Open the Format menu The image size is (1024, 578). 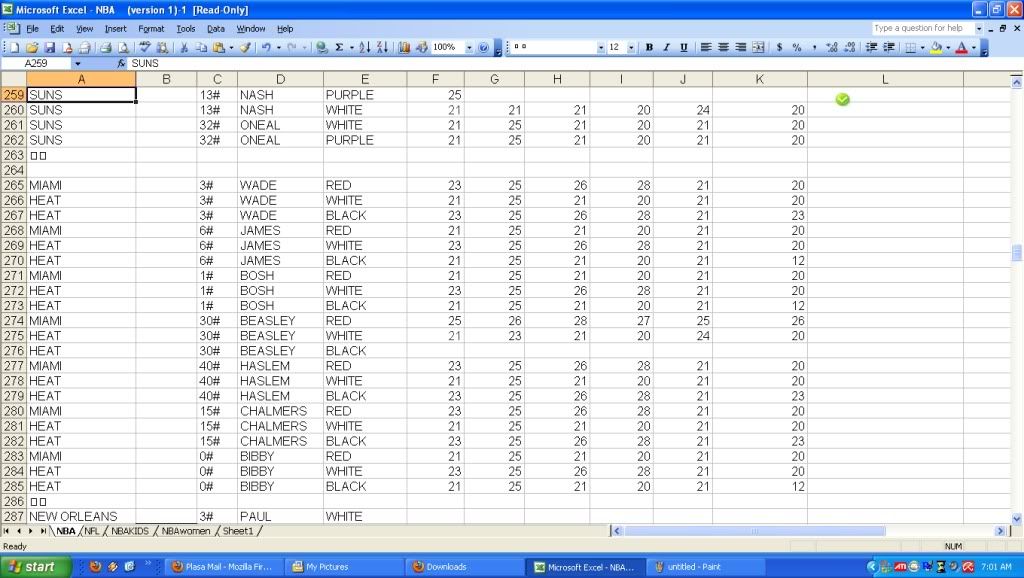point(151,29)
